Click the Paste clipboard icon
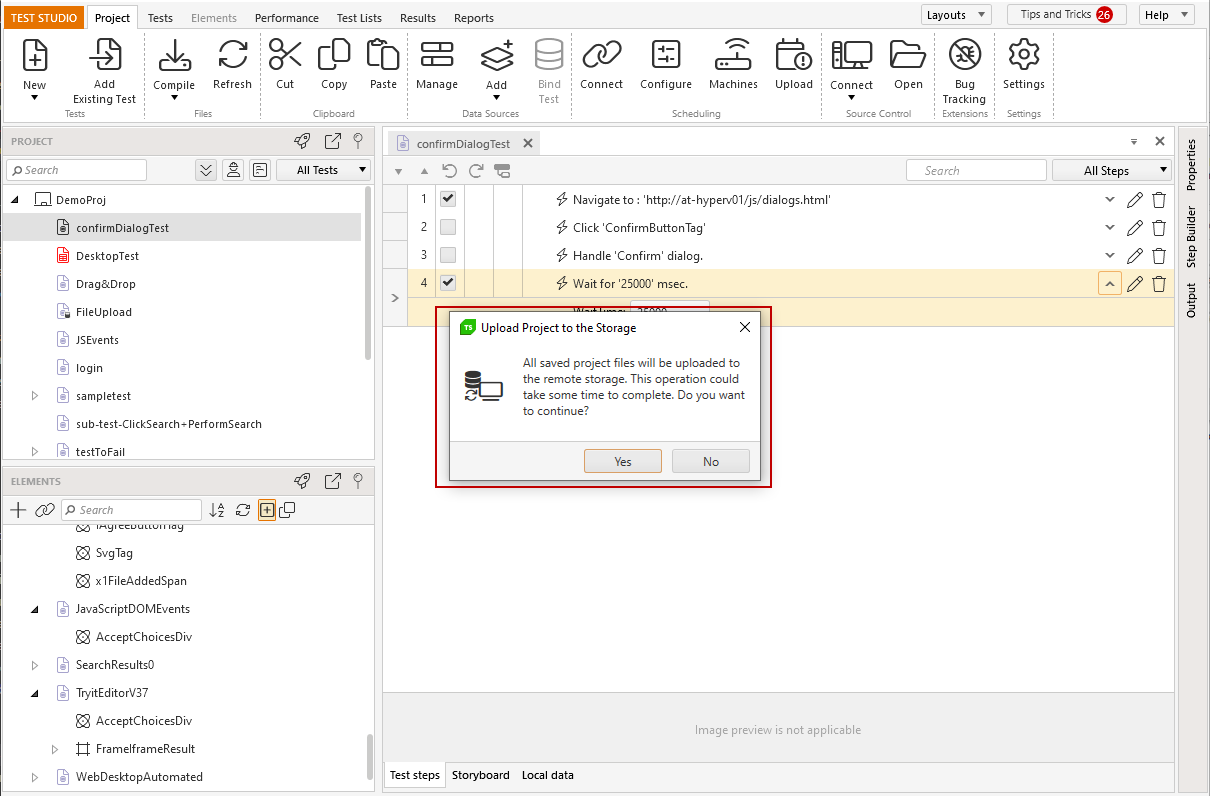The width and height of the screenshot is (1210, 796). coord(383,55)
